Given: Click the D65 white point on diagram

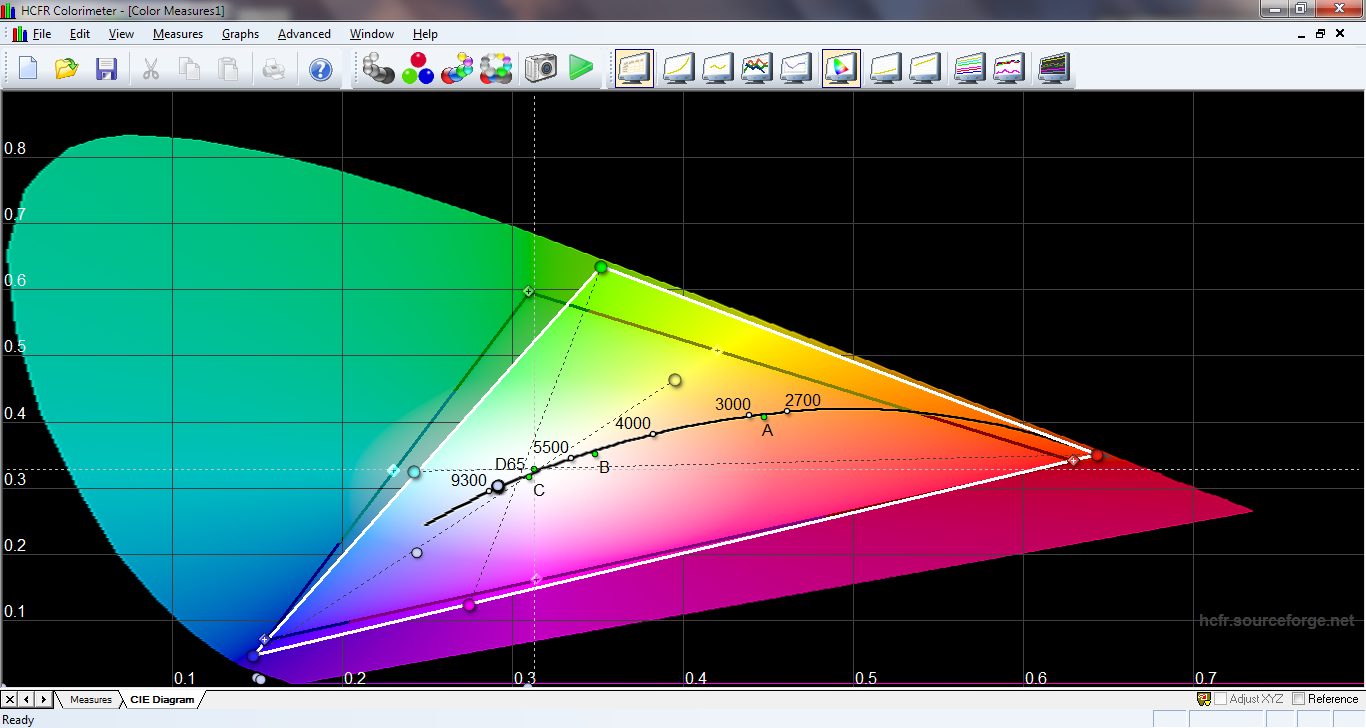Looking at the screenshot, I should coord(534,469).
